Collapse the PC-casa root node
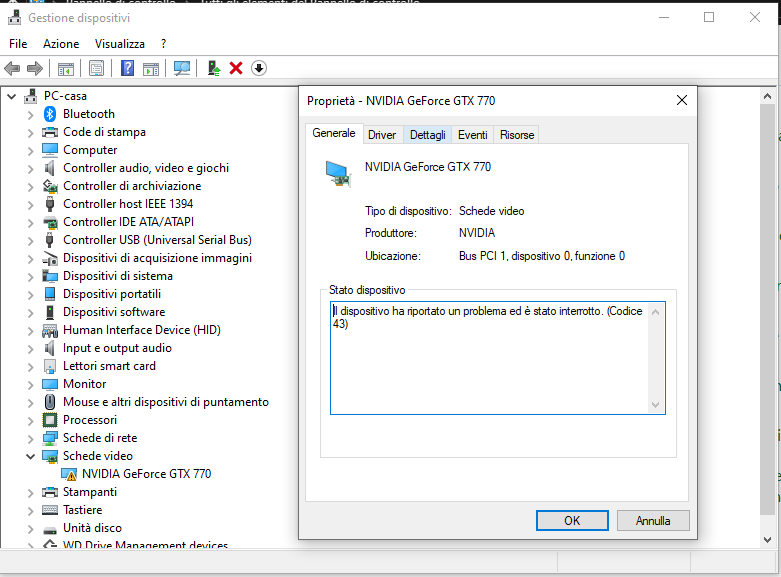 (11, 96)
